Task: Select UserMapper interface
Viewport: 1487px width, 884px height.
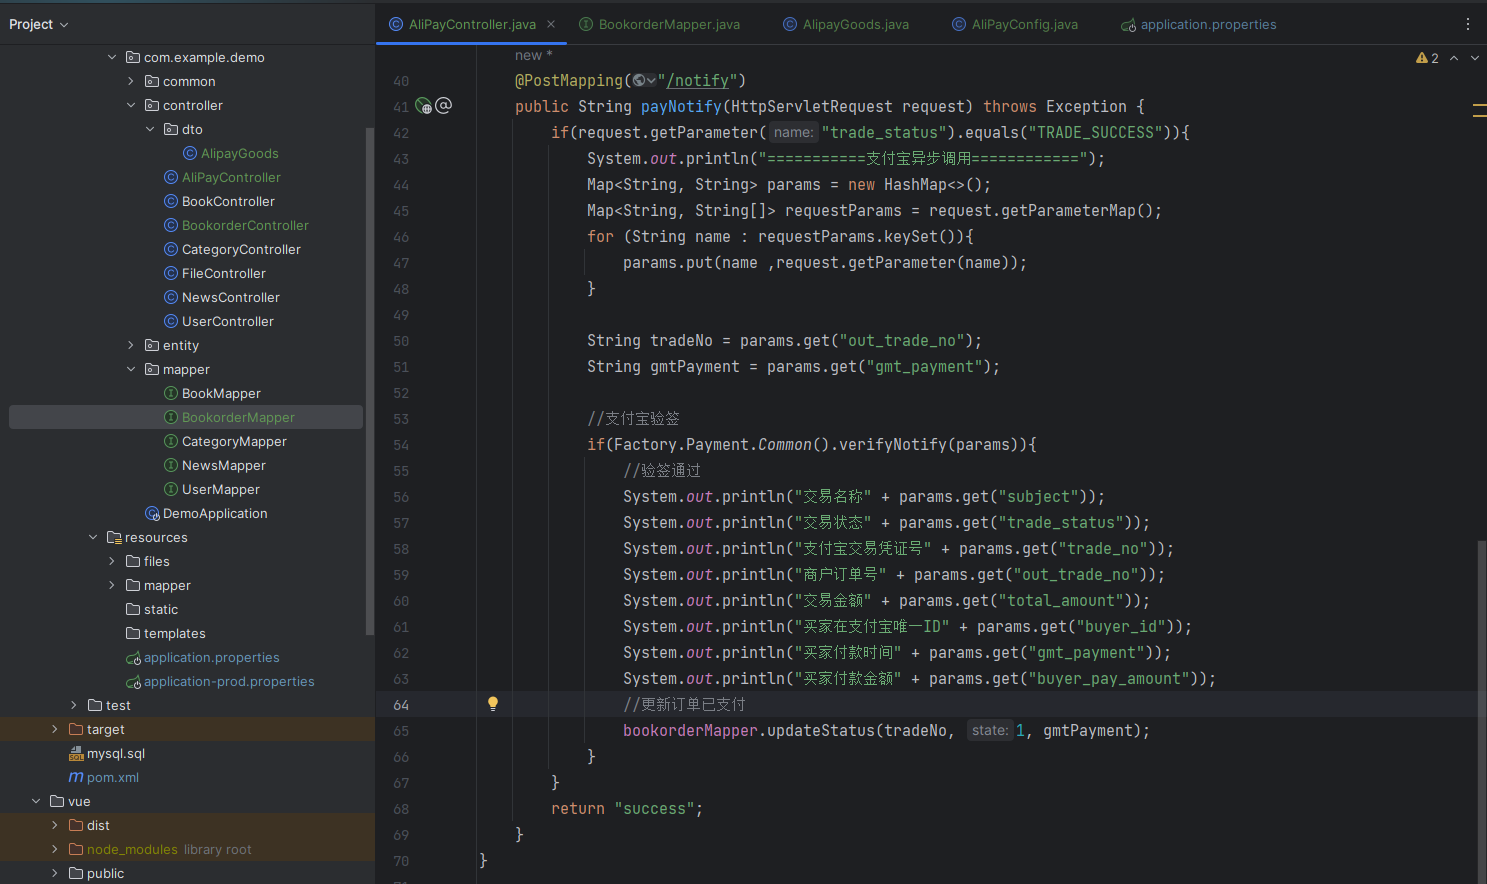Action: pos(212,489)
